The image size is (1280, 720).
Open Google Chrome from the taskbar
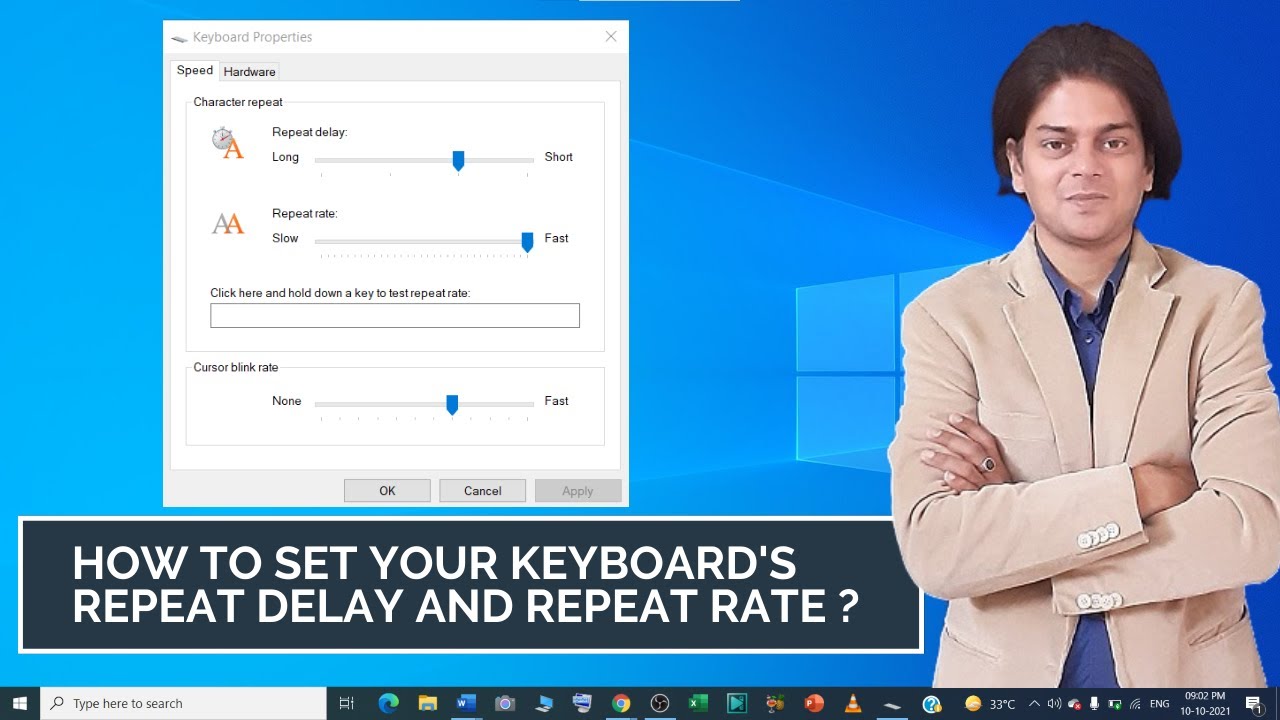pyautogui.click(x=621, y=703)
